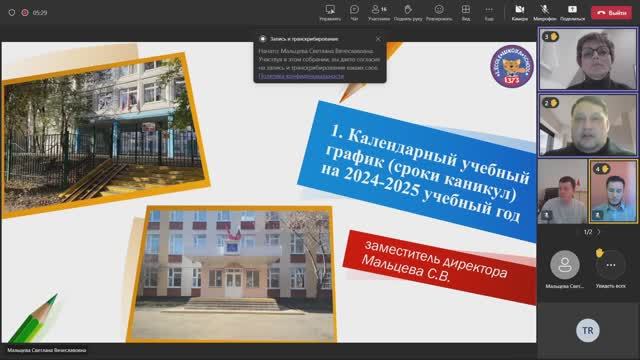Open the Ещё more options menu
This screenshot has width=640, height=360.
489,12
